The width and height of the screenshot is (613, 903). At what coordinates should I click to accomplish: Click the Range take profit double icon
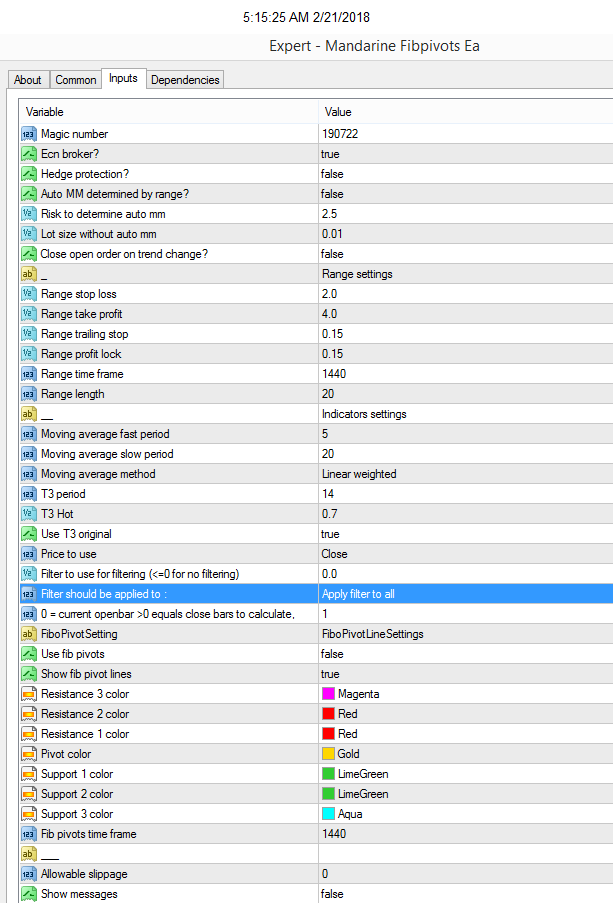pyautogui.click(x=29, y=314)
